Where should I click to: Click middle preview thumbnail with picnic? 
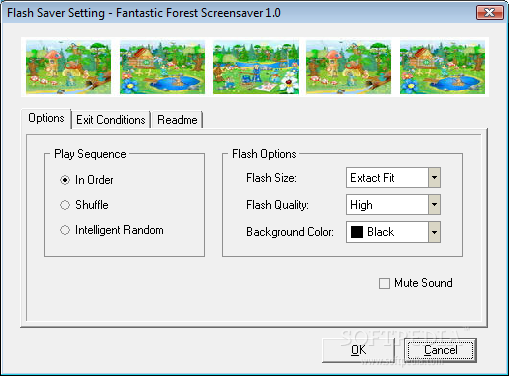point(256,67)
